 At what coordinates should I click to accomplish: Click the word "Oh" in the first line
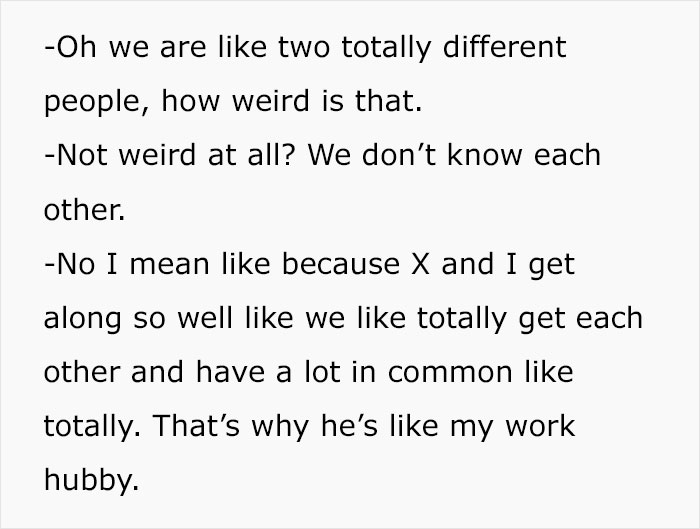pyautogui.click(x=71, y=46)
